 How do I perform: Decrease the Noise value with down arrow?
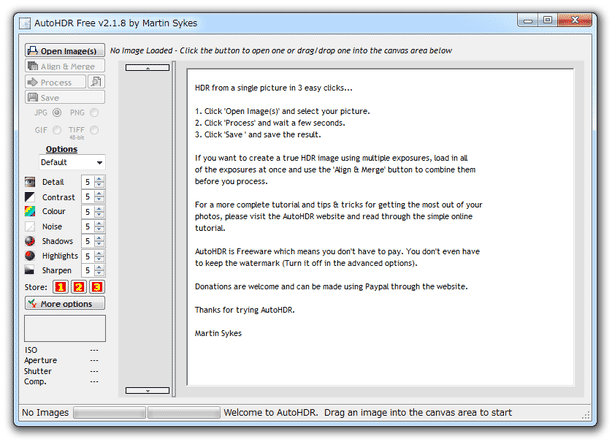(100, 230)
